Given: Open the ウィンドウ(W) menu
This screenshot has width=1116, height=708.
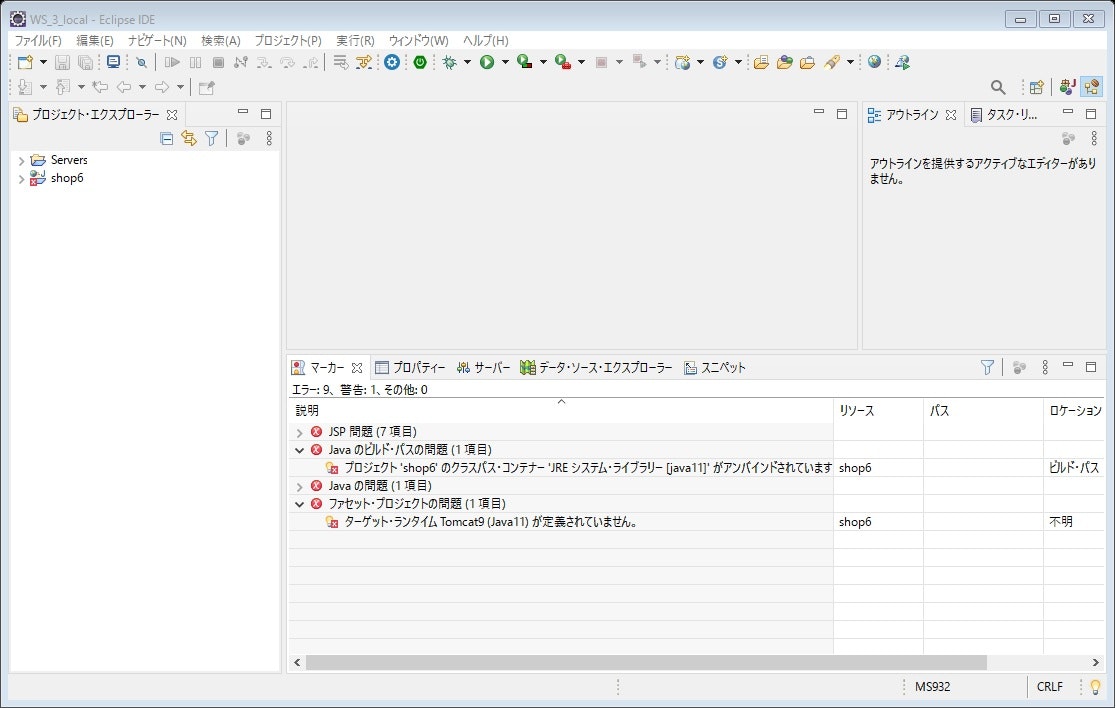Looking at the screenshot, I should [418, 41].
